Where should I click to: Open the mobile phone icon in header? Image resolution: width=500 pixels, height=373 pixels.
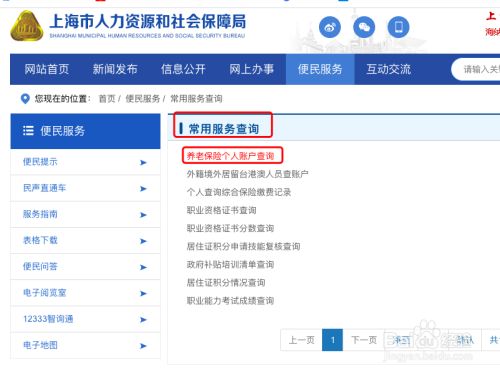(x=398, y=27)
